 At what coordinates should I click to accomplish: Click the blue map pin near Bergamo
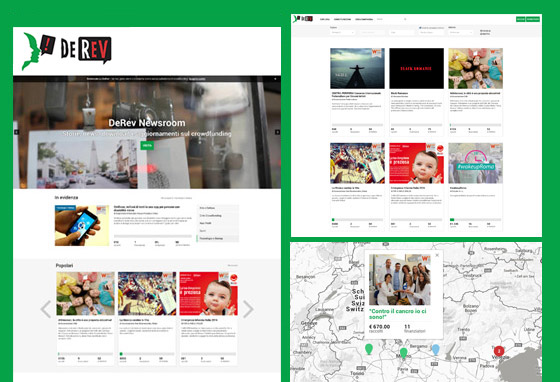pyautogui.click(x=435, y=349)
